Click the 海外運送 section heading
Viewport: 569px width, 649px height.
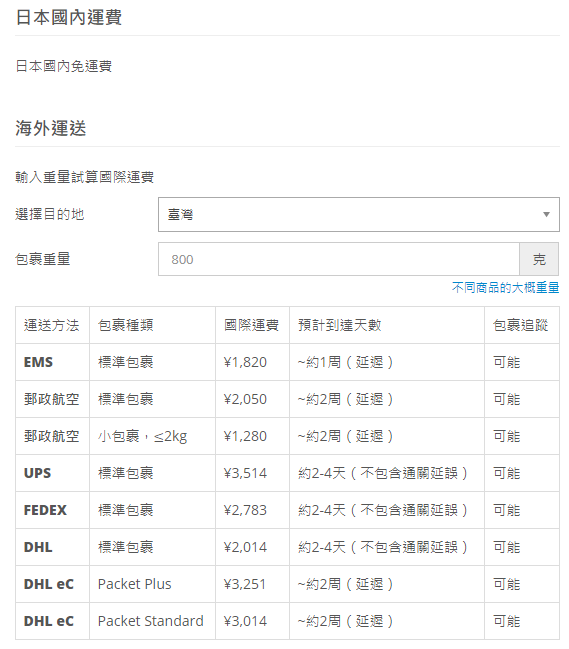[50, 128]
